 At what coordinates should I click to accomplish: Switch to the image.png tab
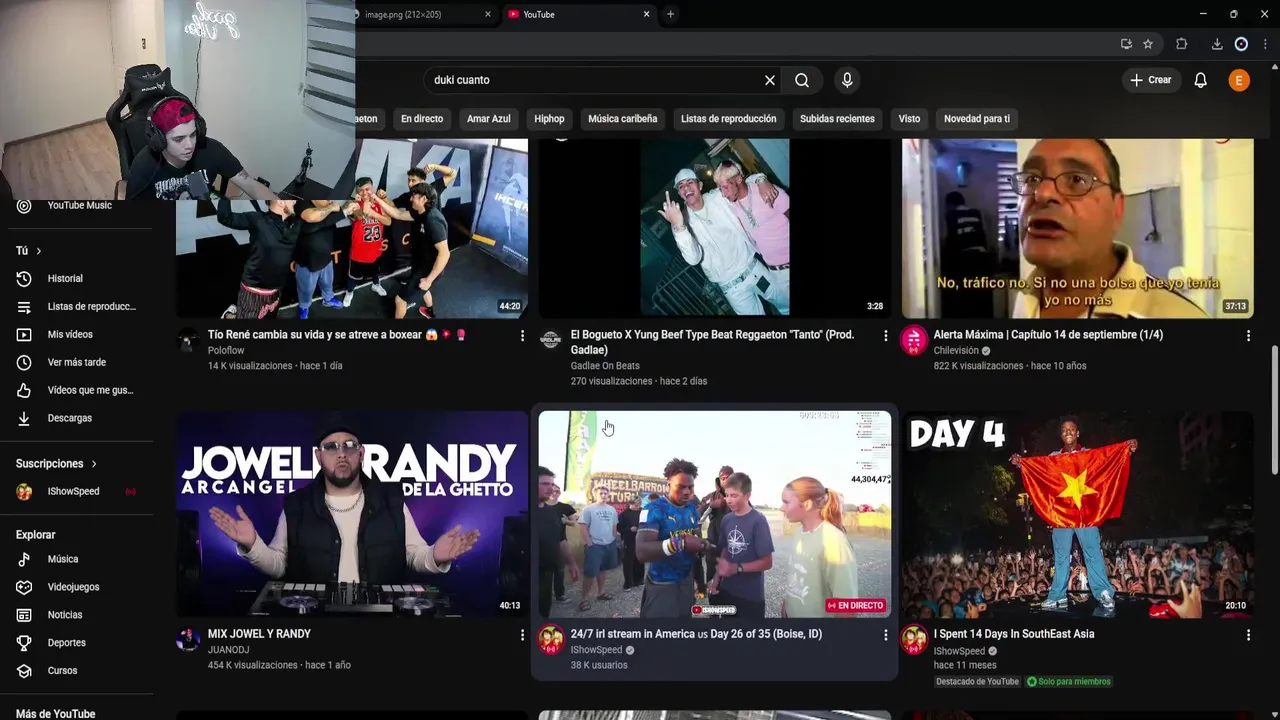[415, 14]
